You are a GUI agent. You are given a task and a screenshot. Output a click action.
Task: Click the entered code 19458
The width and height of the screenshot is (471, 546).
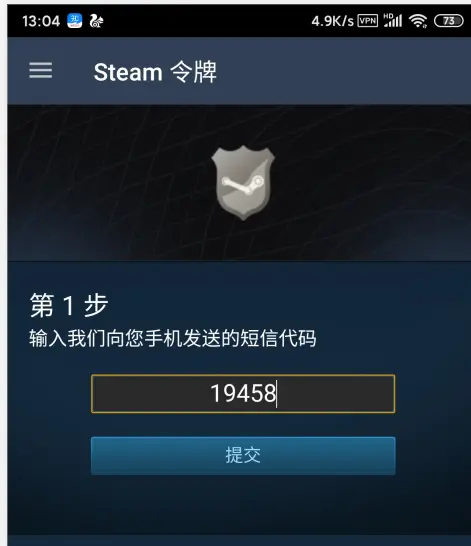243,393
